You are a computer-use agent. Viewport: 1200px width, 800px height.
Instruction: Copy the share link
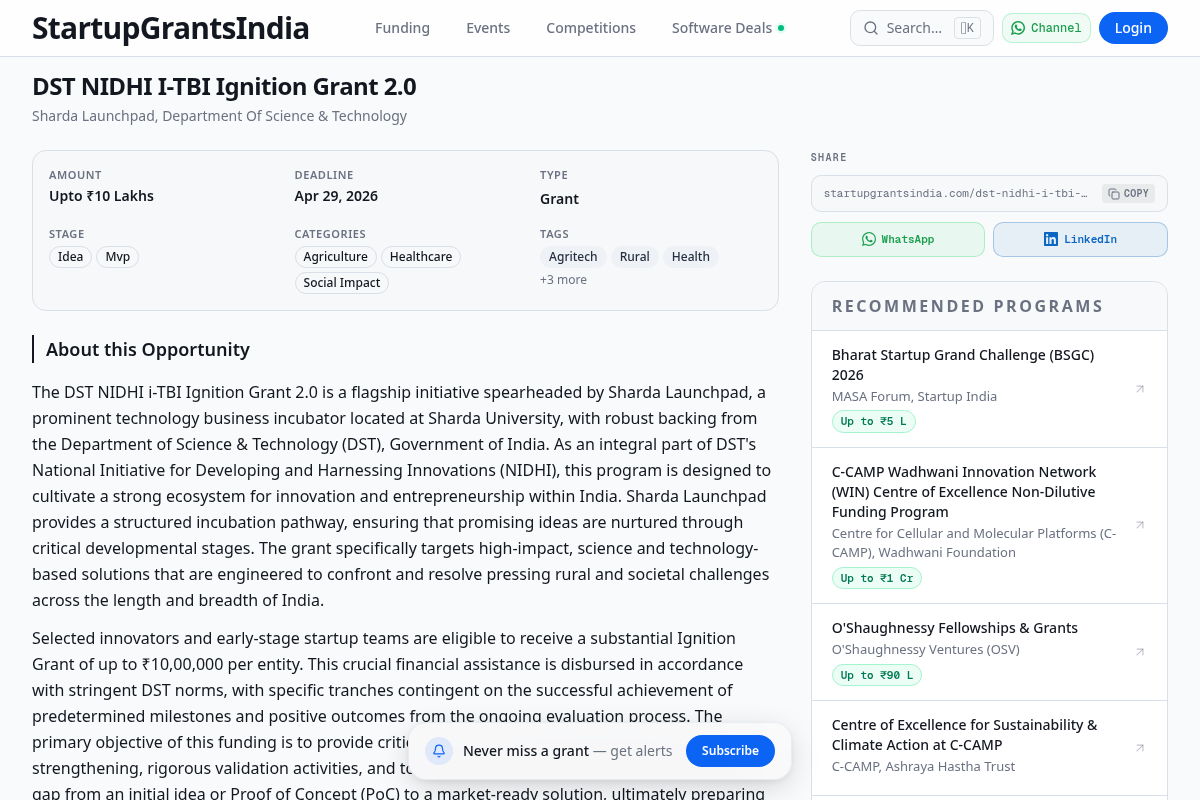coord(1128,193)
